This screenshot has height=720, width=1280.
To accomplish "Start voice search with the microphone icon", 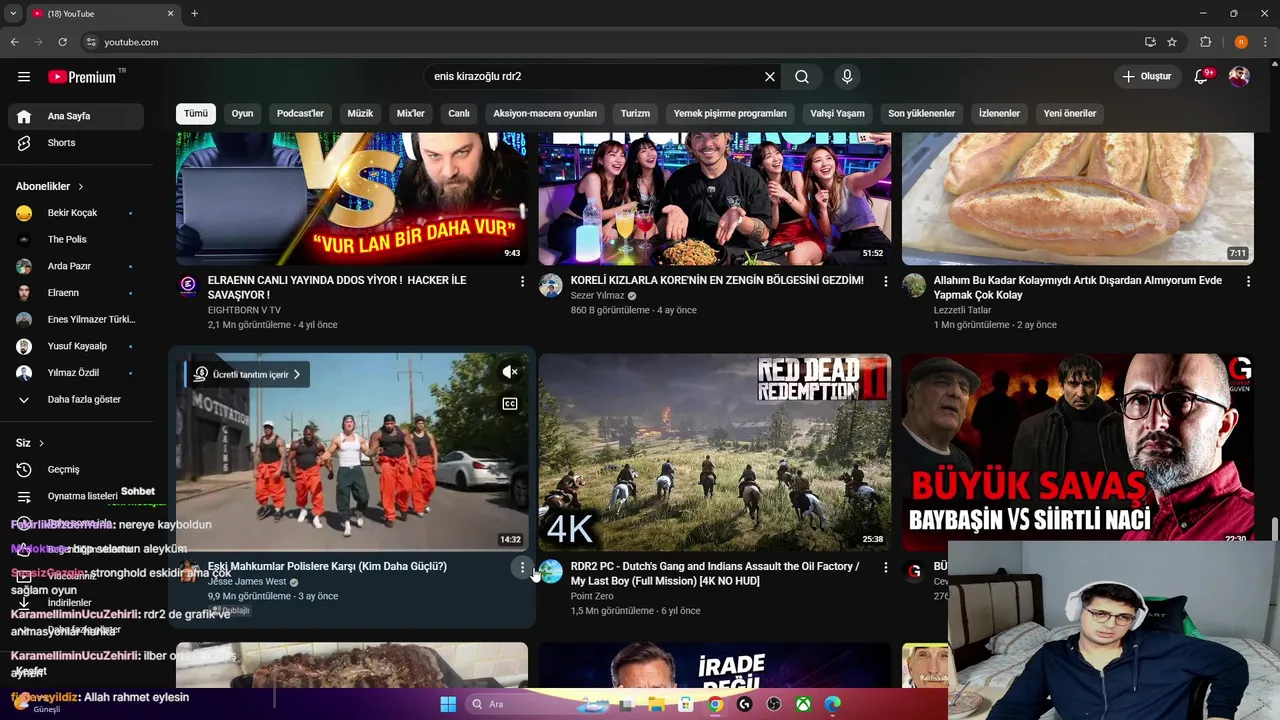I will (847, 77).
